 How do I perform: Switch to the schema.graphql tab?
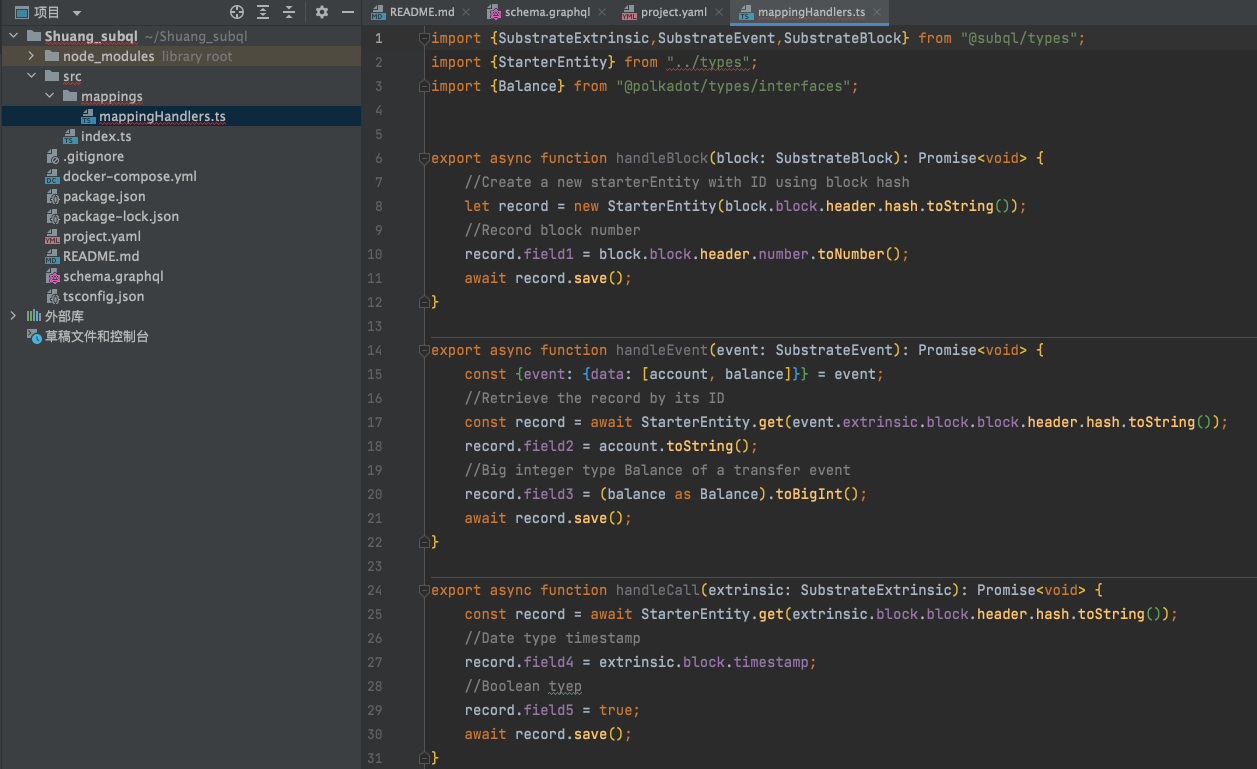point(547,12)
